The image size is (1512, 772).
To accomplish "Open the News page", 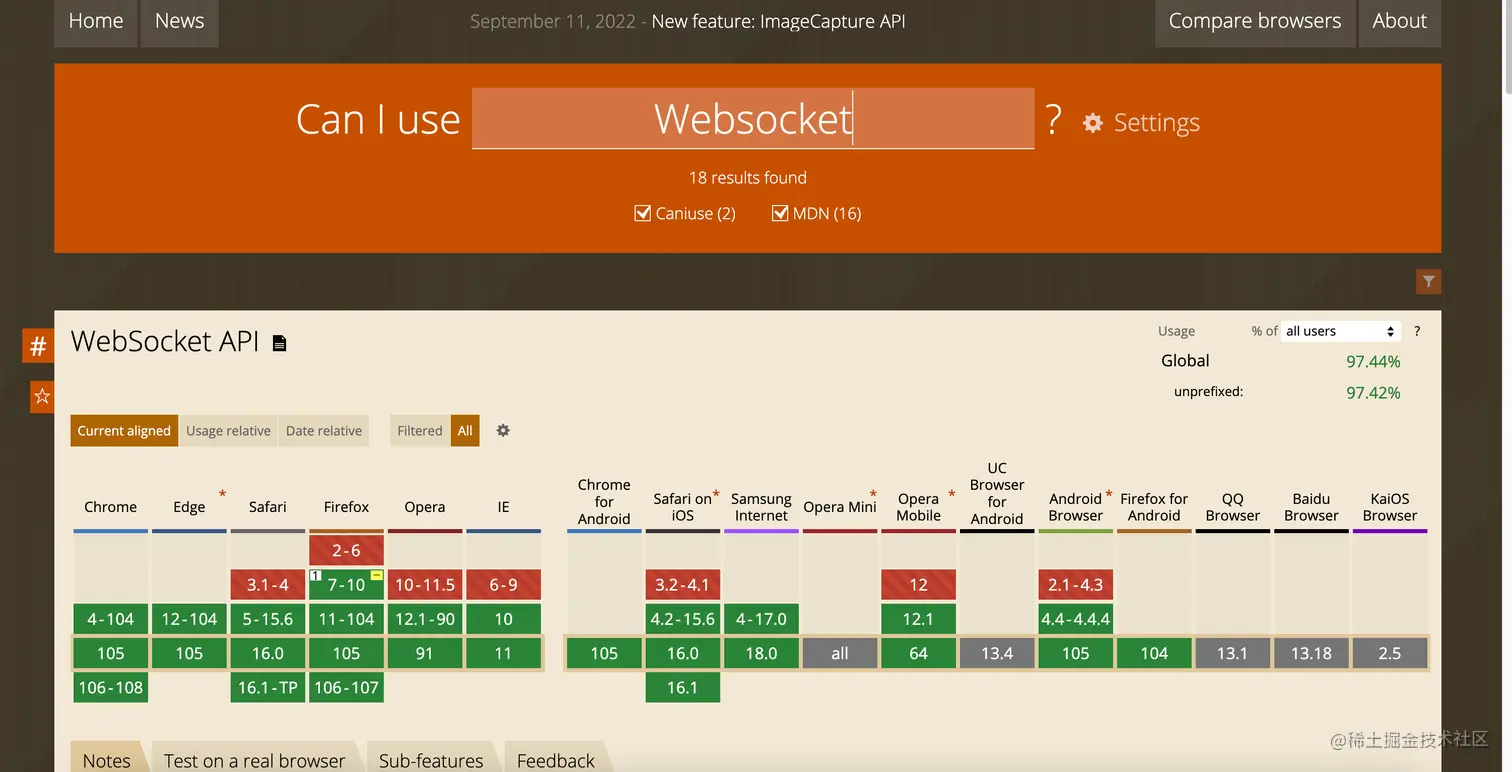I will click(x=180, y=21).
